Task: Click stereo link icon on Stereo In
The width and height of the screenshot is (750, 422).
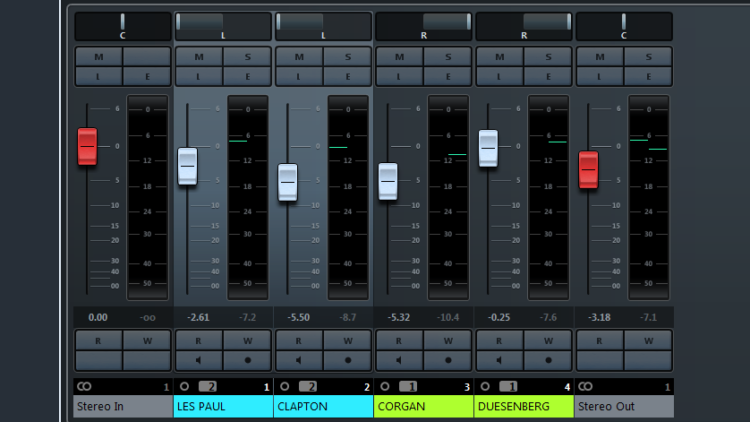Action: pyautogui.click(x=84, y=386)
